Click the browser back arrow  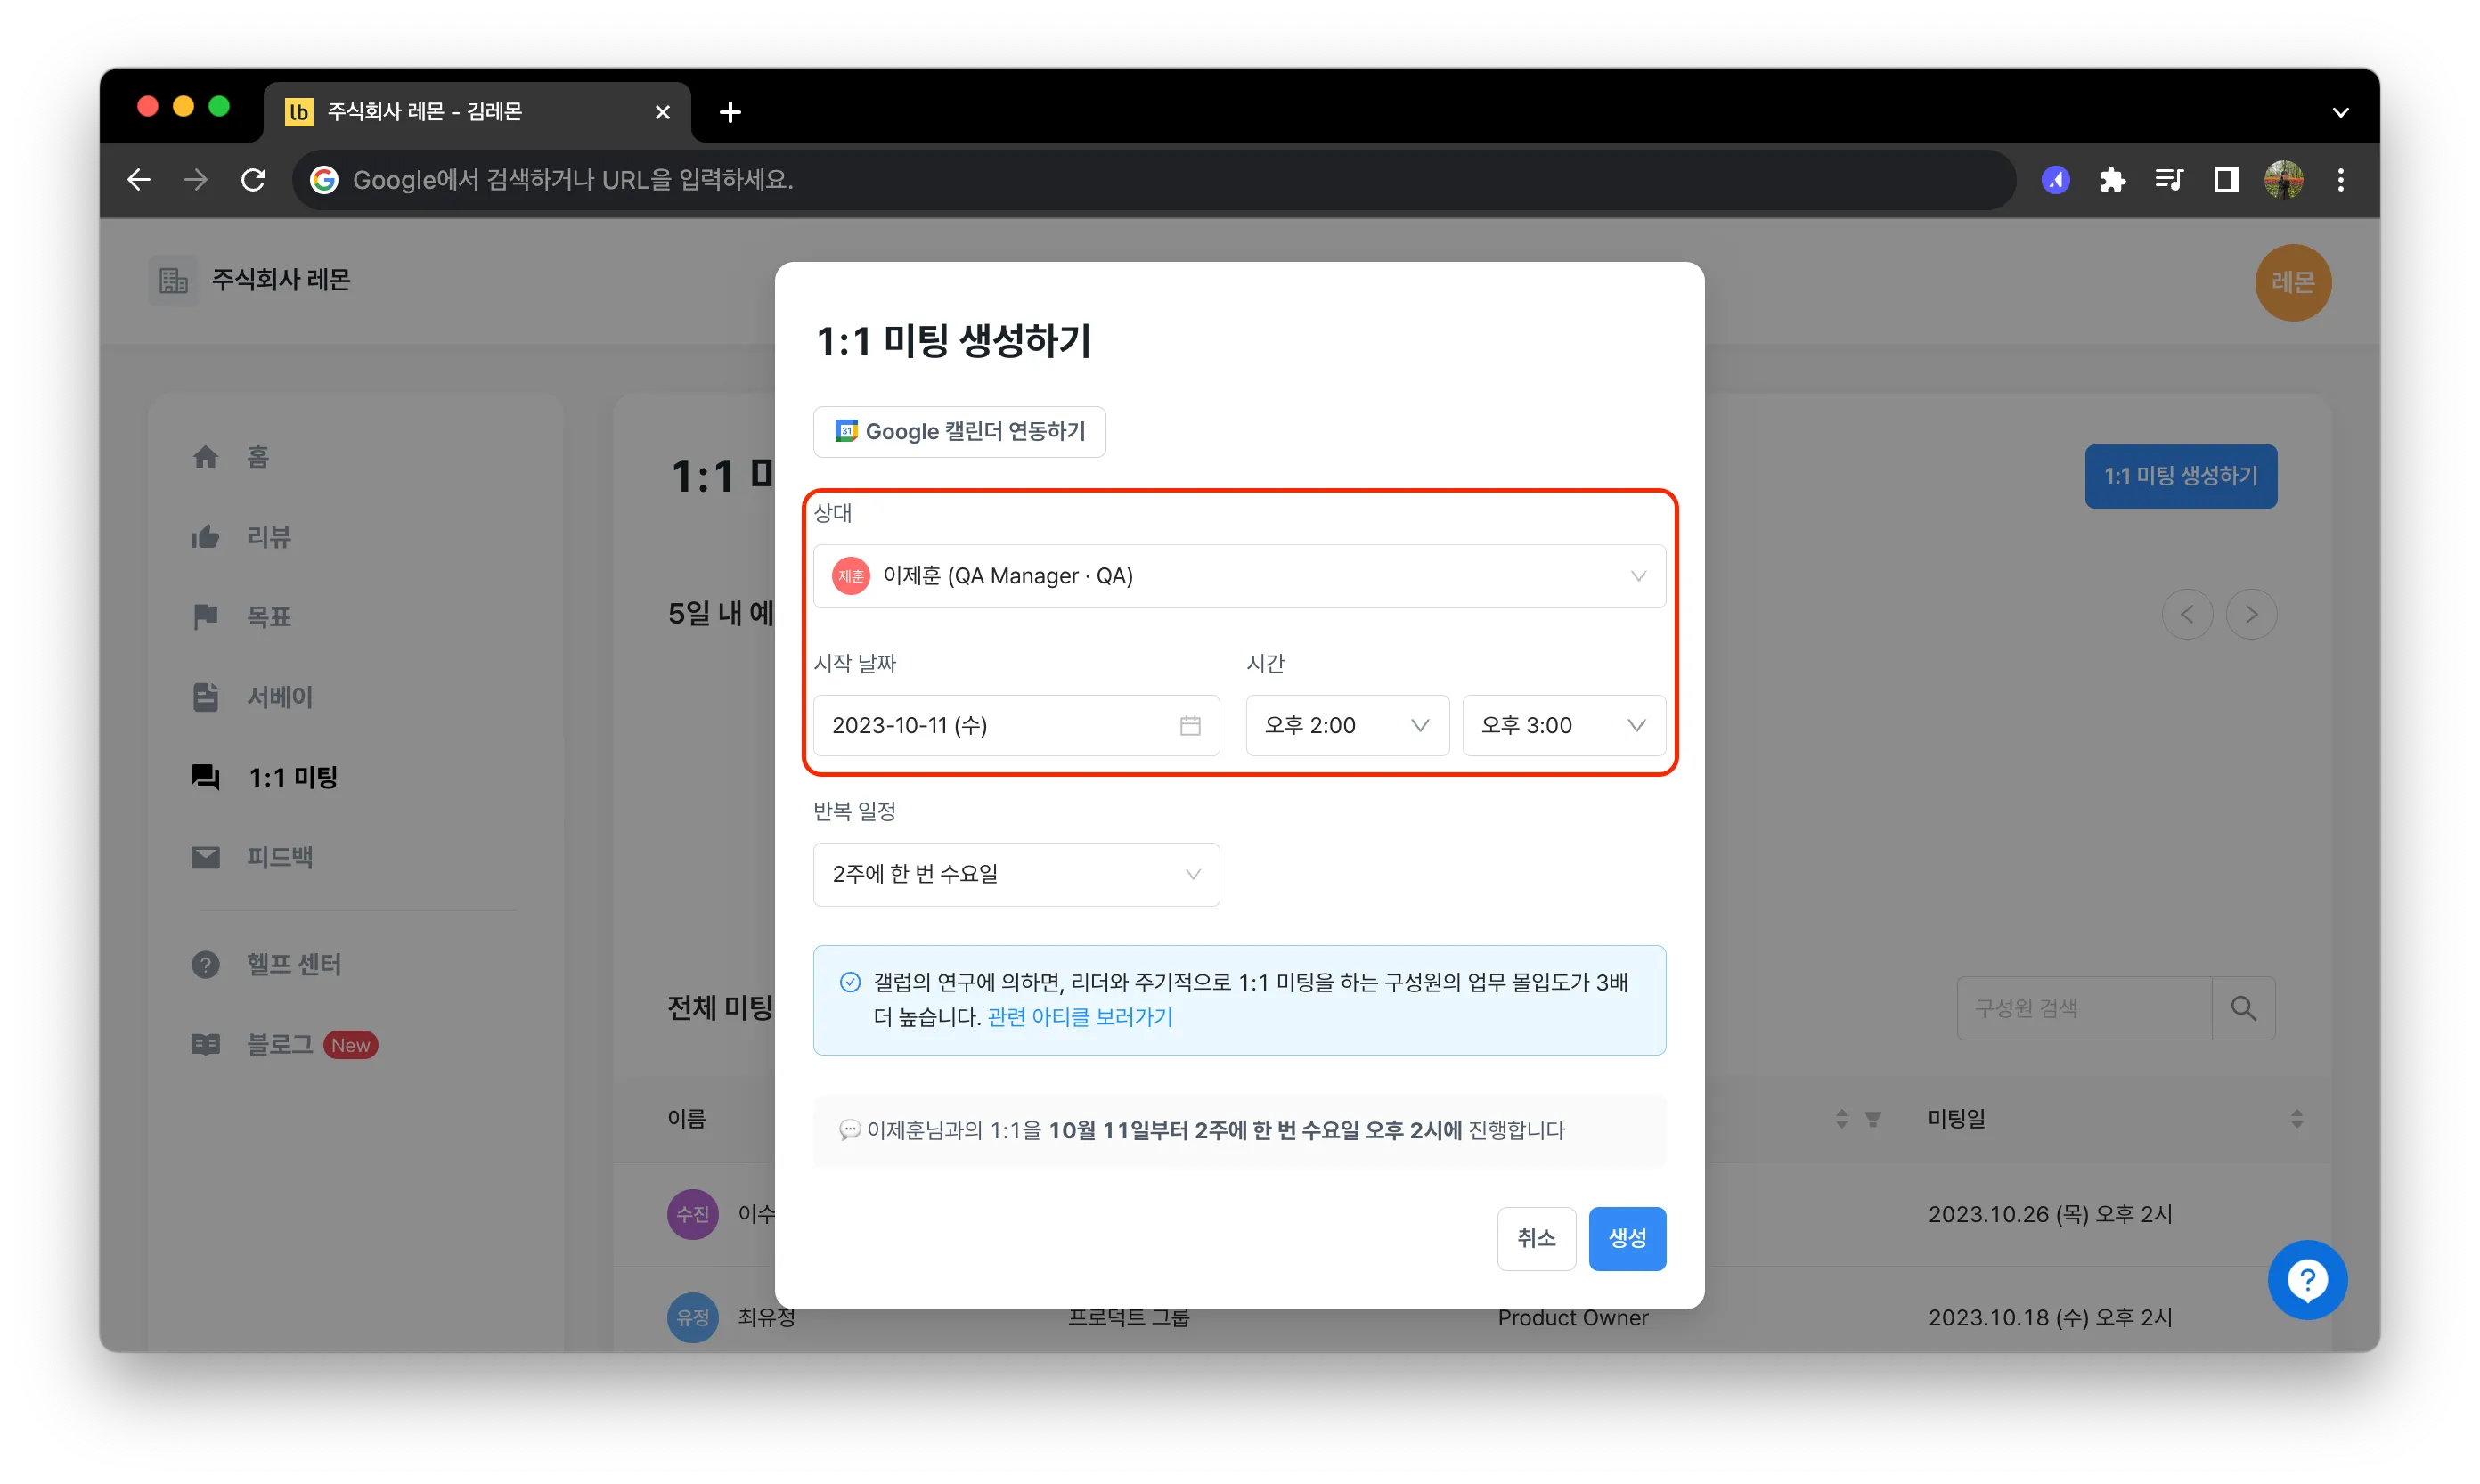point(139,180)
